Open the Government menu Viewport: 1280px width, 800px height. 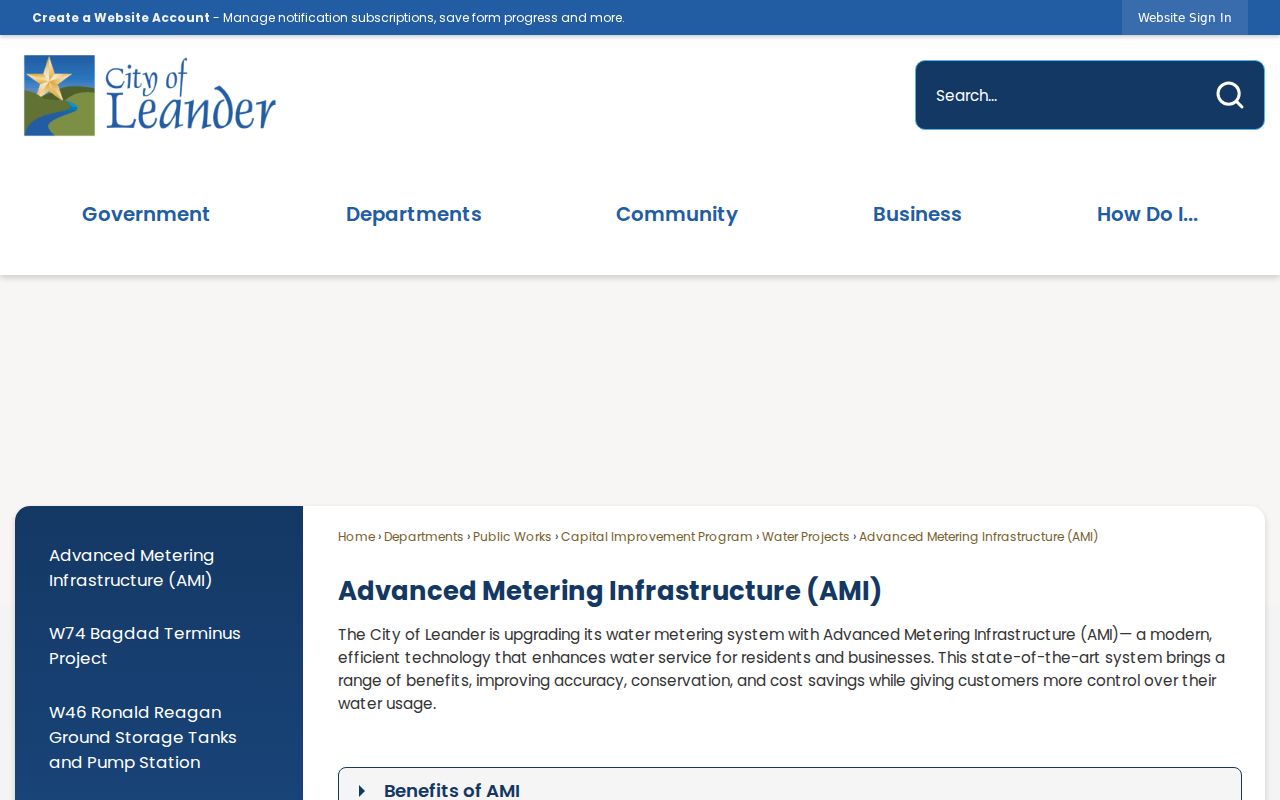point(146,214)
